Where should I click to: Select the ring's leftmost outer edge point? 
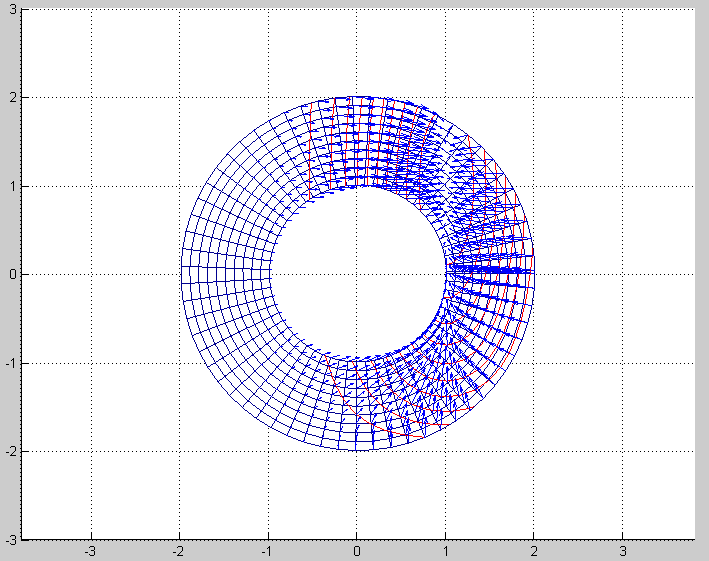pyautogui.click(x=181, y=274)
